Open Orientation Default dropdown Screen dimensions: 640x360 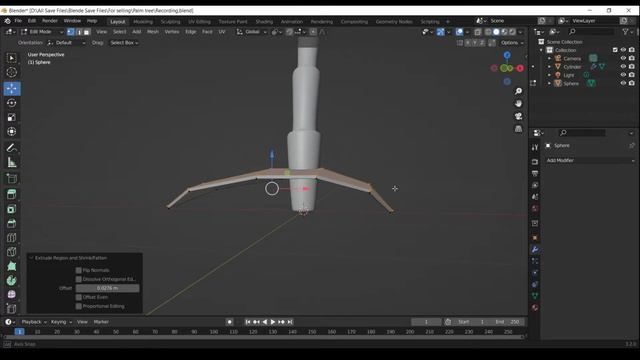66,43
